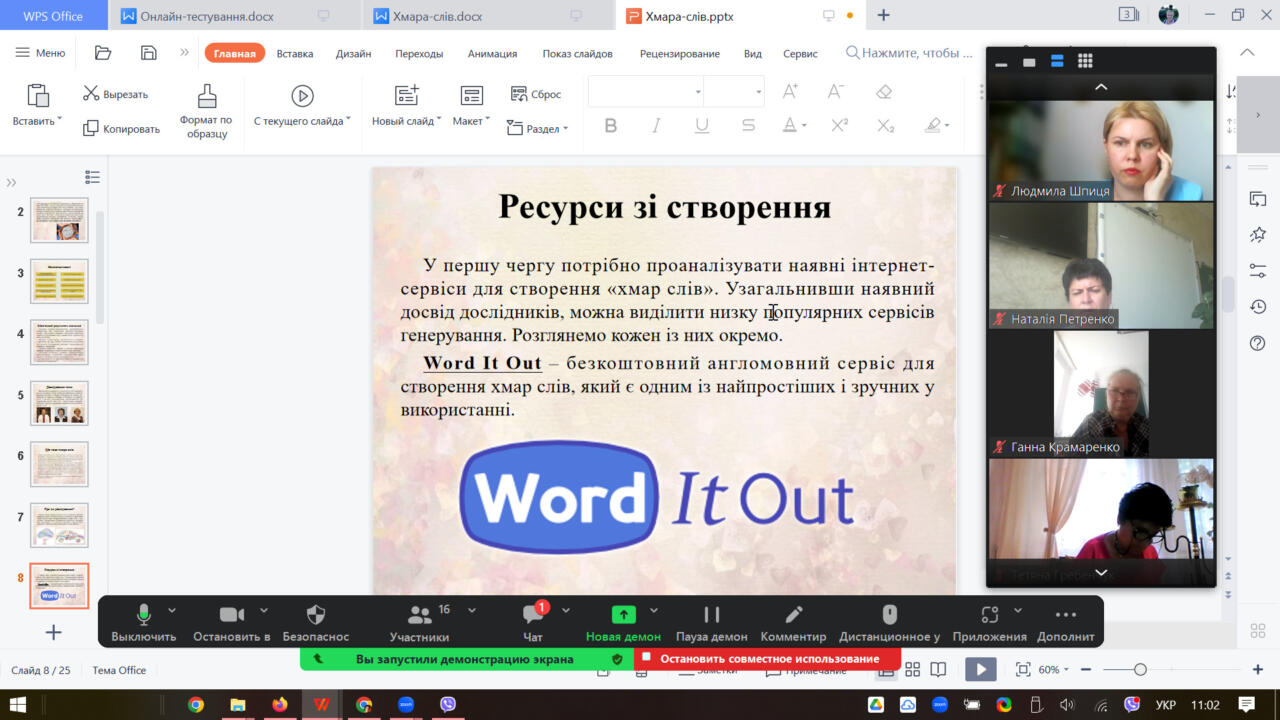The width and height of the screenshot is (1280, 720).
Task: Increase font size with A+ icon
Action: (x=790, y=92)
